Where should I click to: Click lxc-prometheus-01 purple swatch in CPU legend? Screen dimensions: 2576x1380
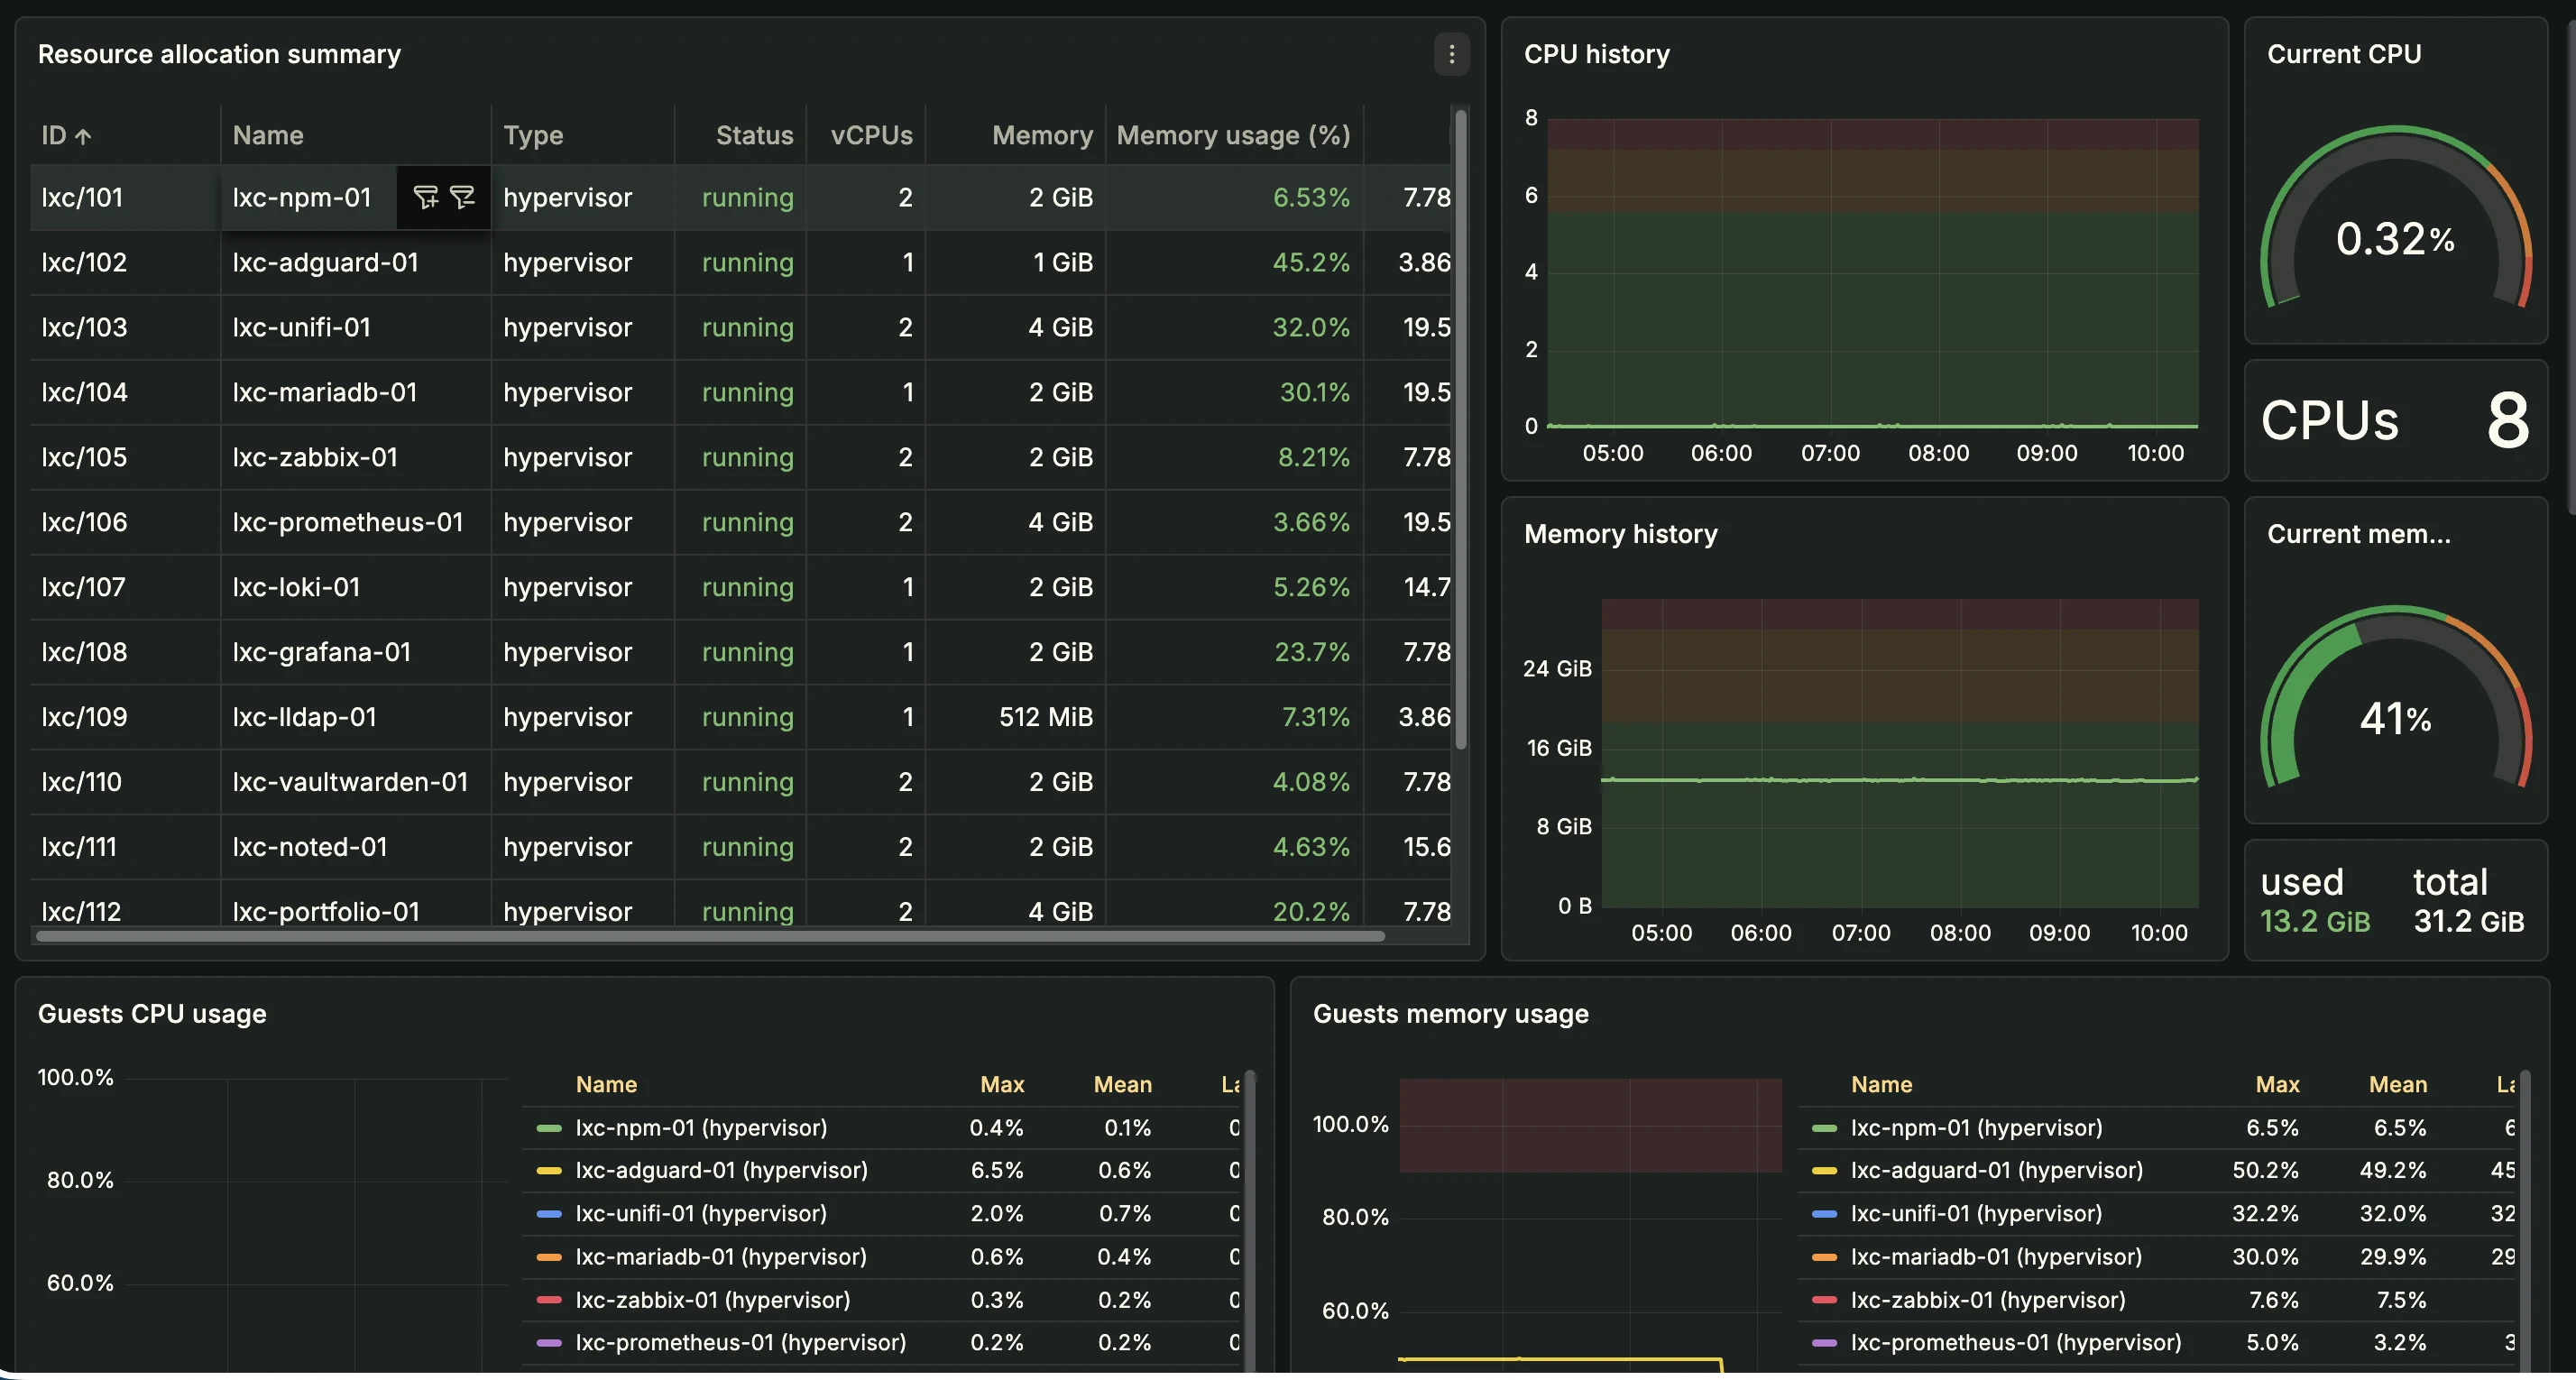coord(549,1343)
